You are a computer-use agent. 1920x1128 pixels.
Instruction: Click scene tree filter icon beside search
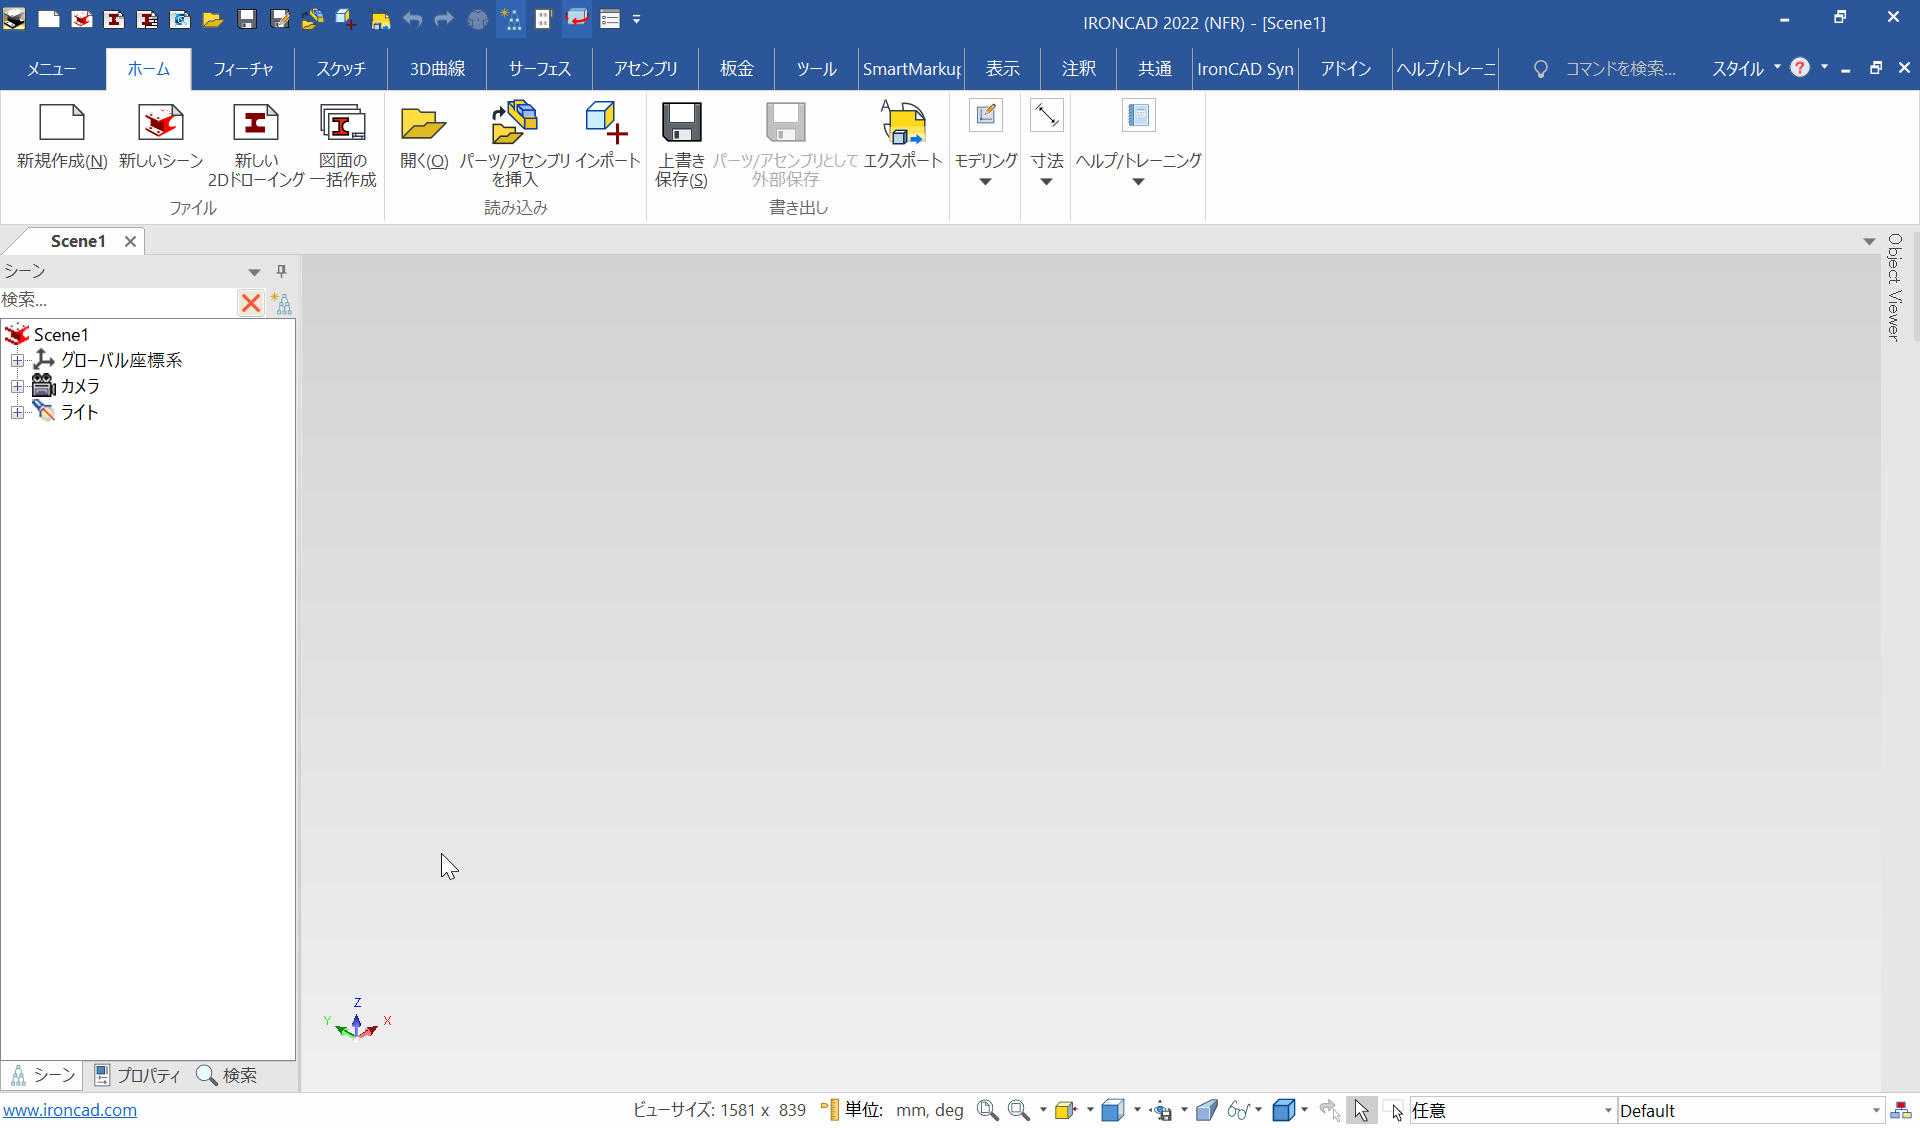[282, 303]
